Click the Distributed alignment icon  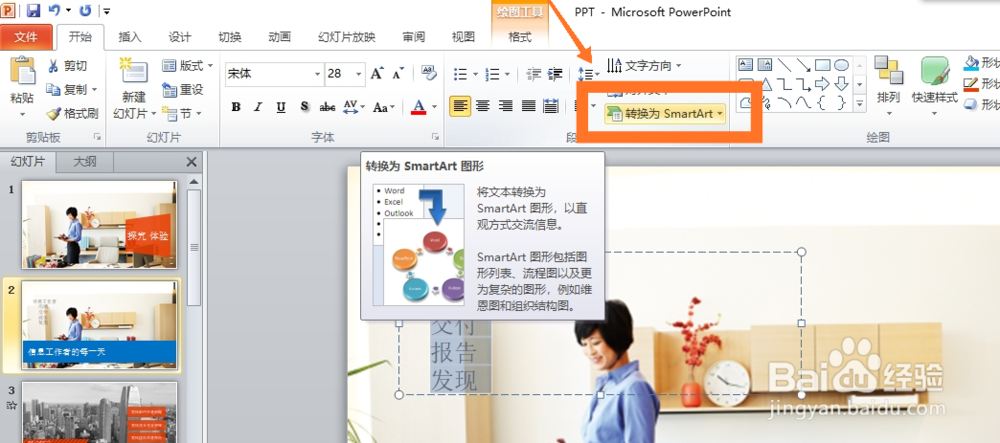point(551,106)
